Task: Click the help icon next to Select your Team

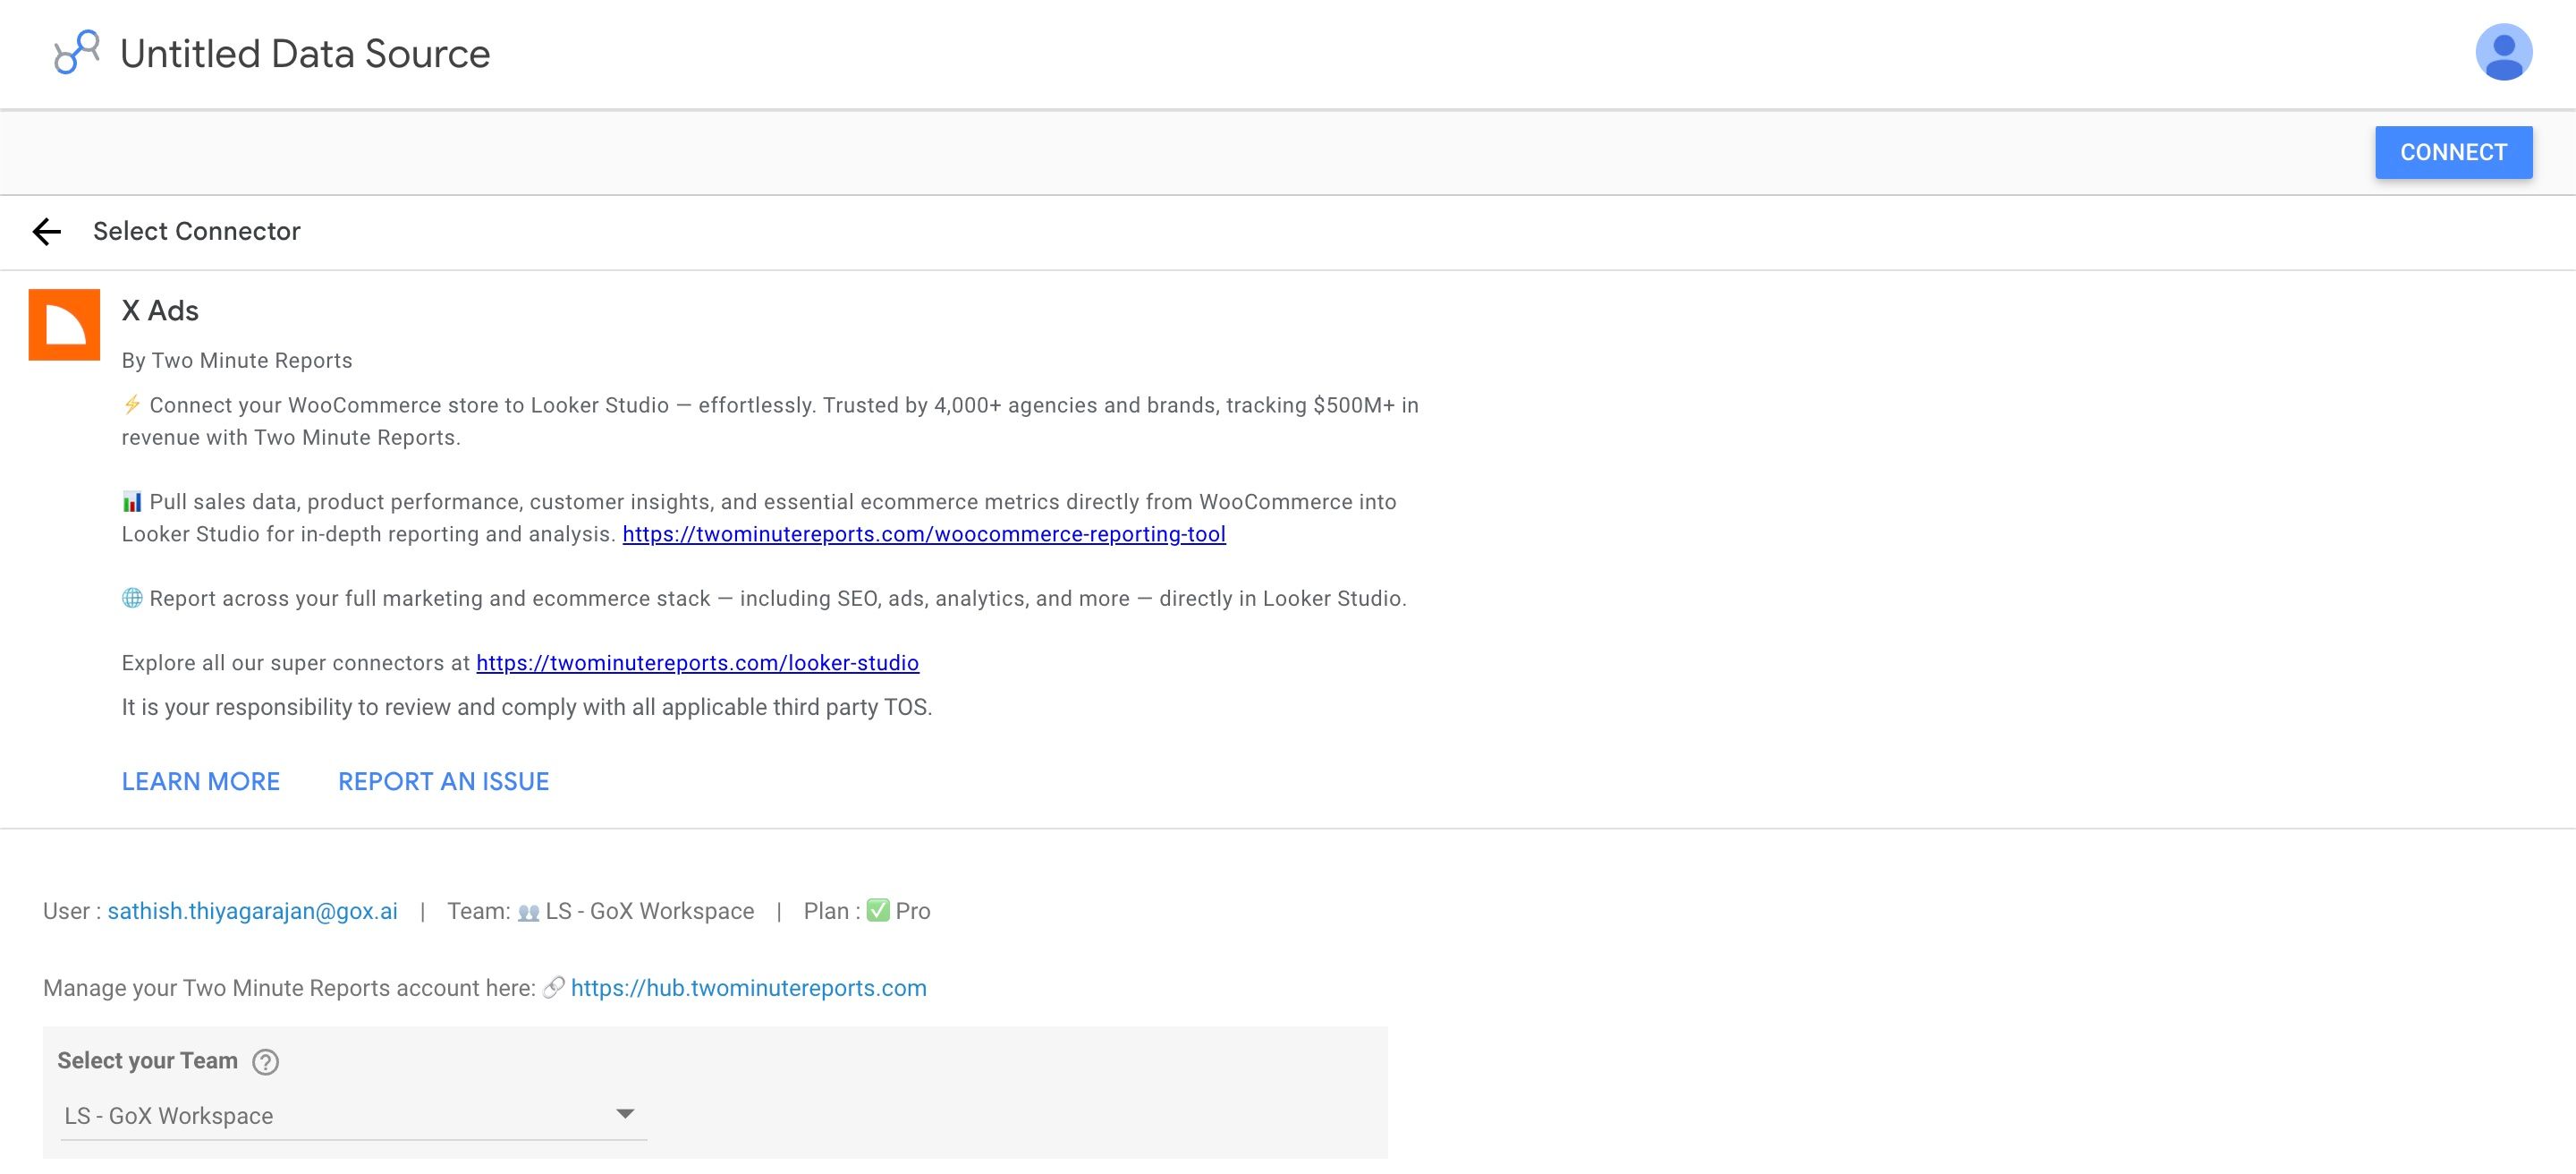Action: [266, 1063]
